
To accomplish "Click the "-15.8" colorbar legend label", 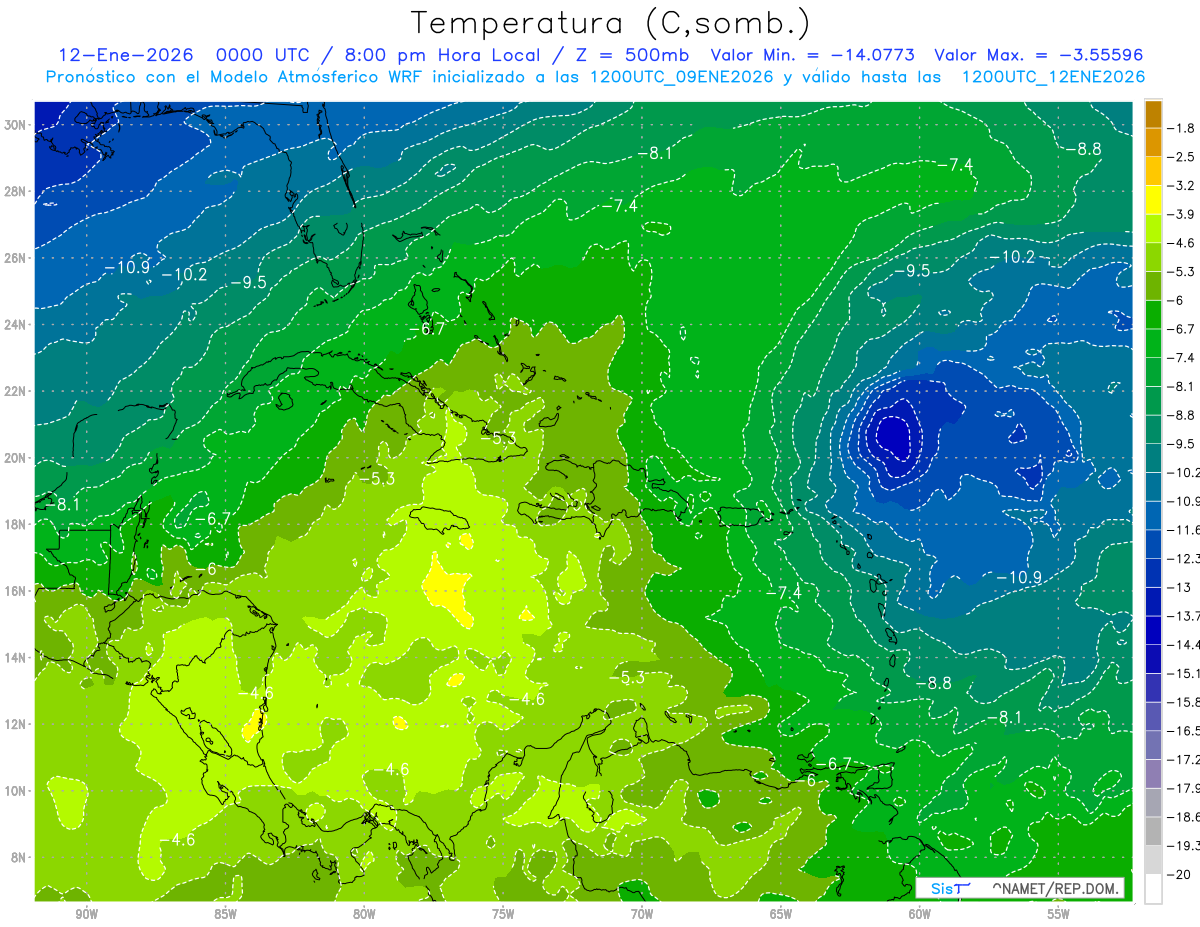I will click(x=1182, y=702).
